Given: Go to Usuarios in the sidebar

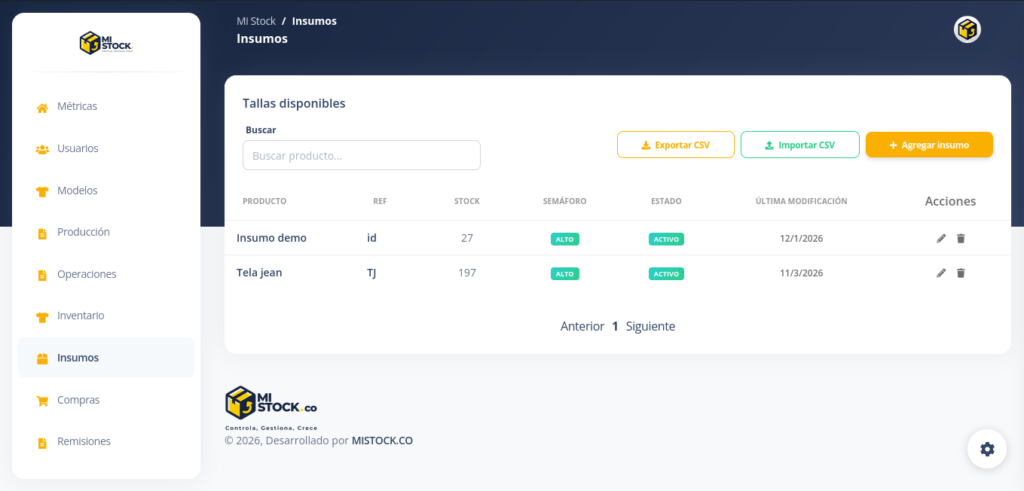Looking at the screenshot, I should point(77,148).
